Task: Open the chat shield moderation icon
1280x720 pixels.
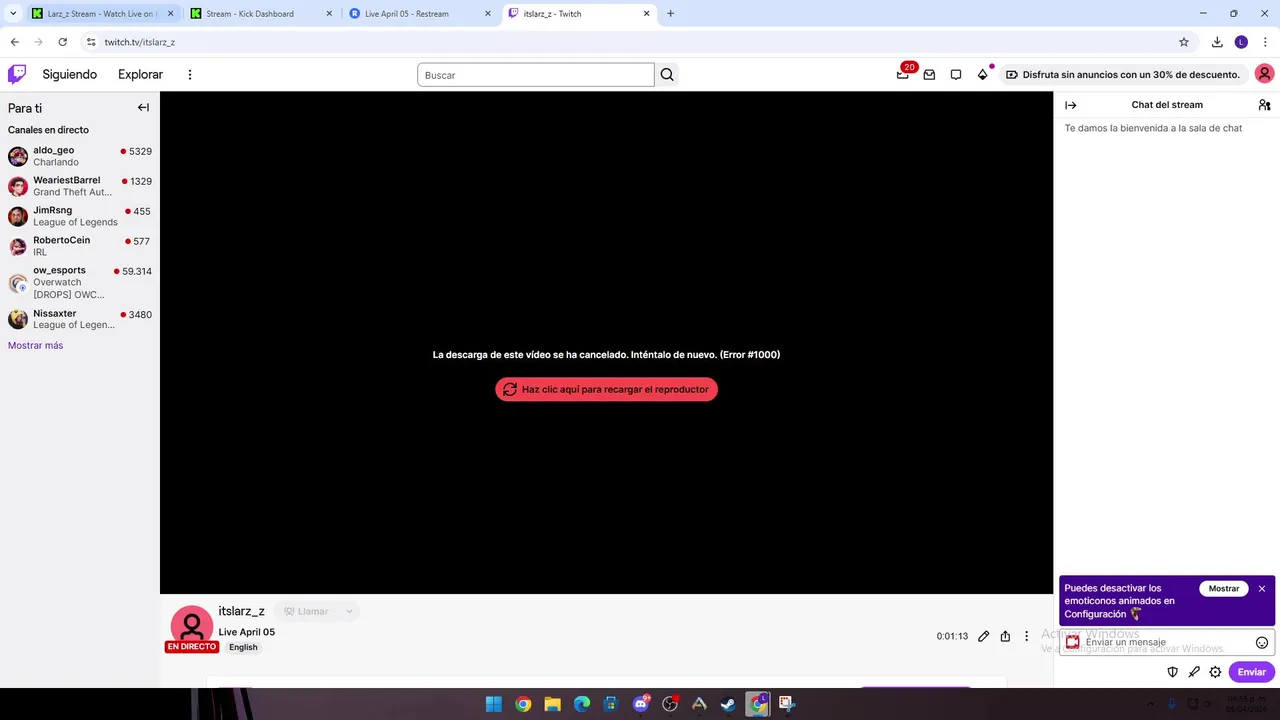Action: click(1173, 672)
